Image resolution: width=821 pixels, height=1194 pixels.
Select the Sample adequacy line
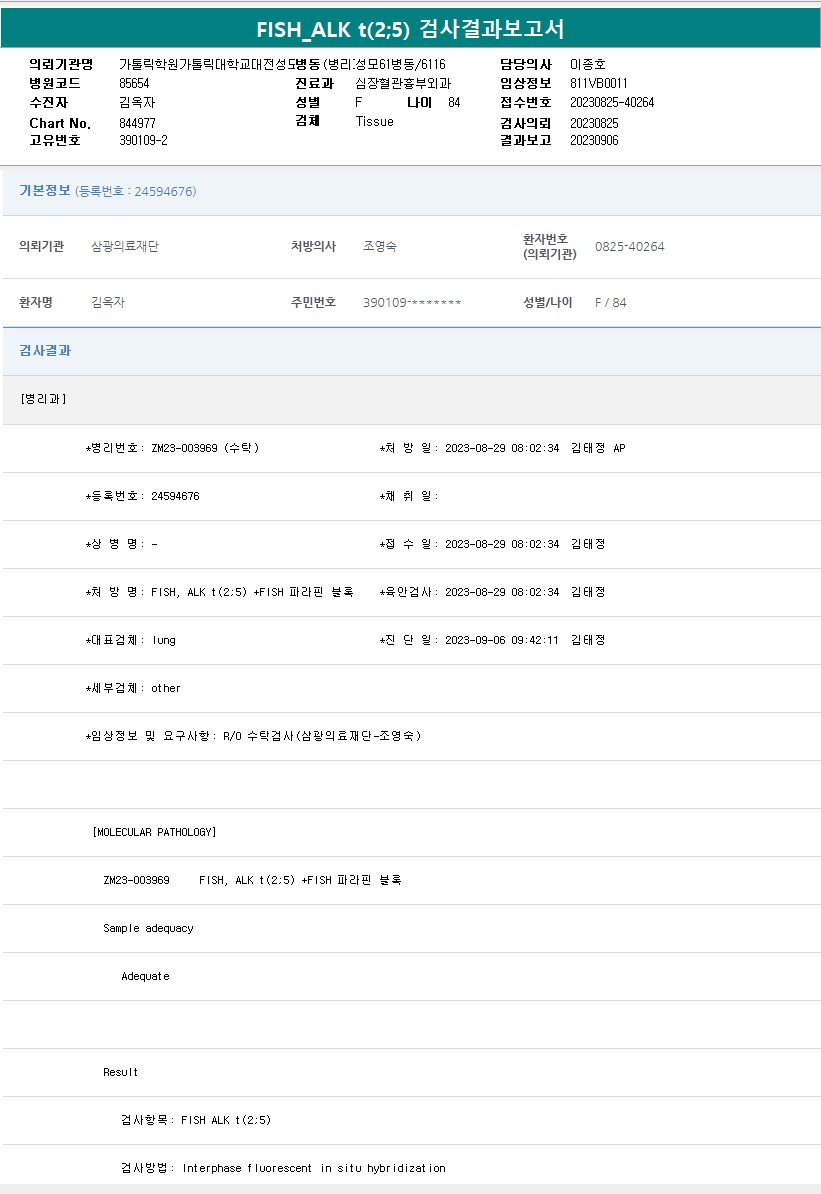148,928
